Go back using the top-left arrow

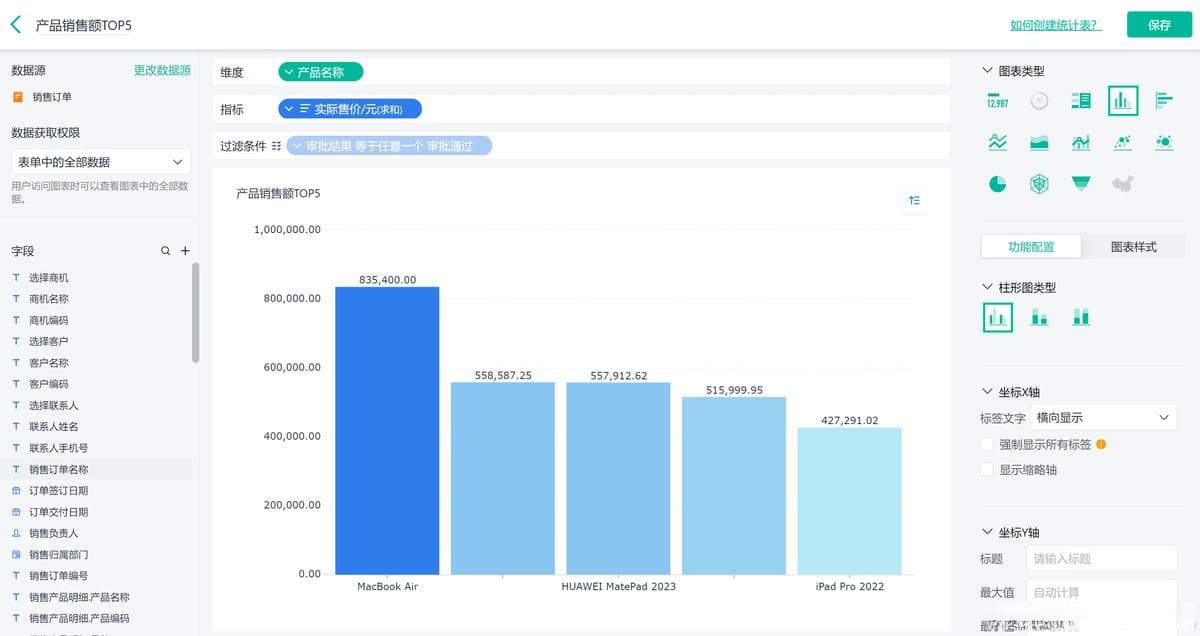(15, 25)
